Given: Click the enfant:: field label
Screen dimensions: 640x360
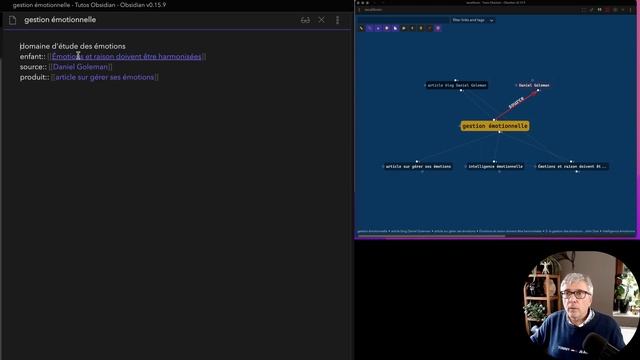Looking at the screenshot, I should [33, 57].
